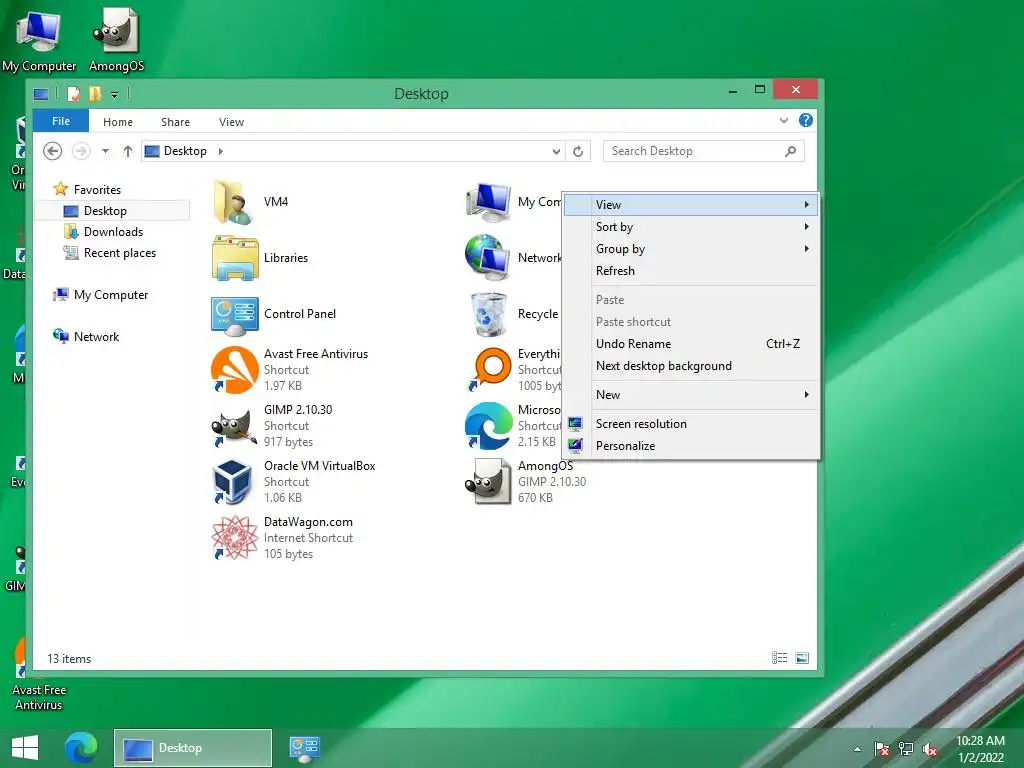Expand the Sort by submenu
Viewport: 1024px width, 768px height.
tap(691, 227)
